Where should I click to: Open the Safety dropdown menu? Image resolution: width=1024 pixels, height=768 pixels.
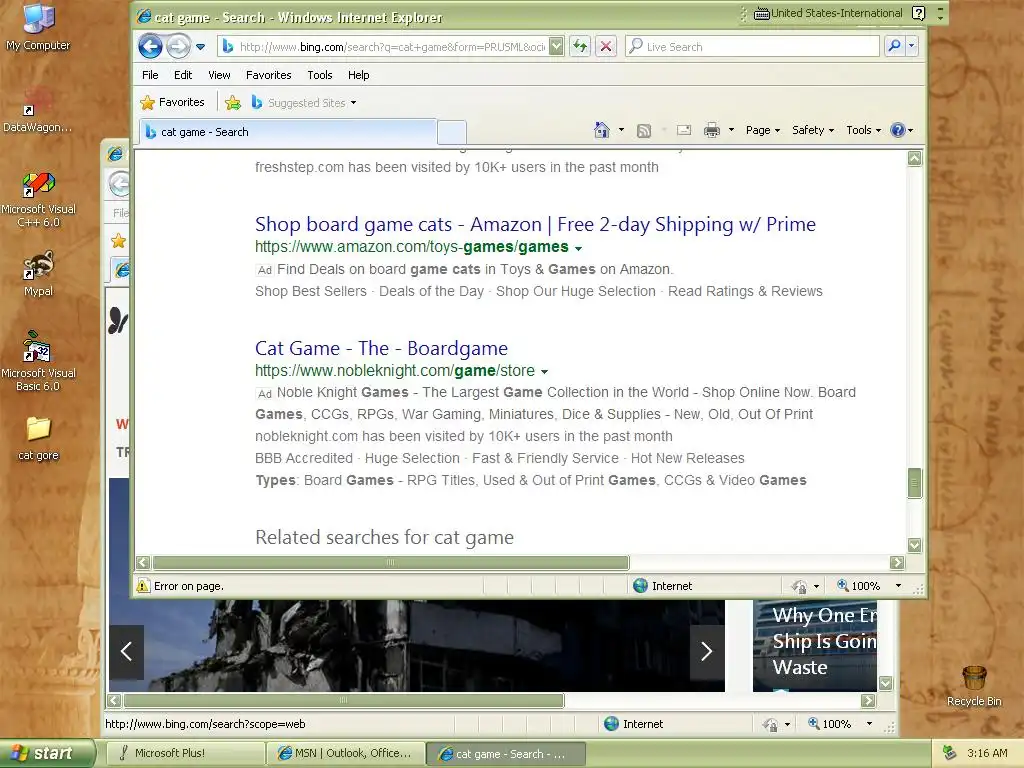pyautogui.click(x=813, y=130)
